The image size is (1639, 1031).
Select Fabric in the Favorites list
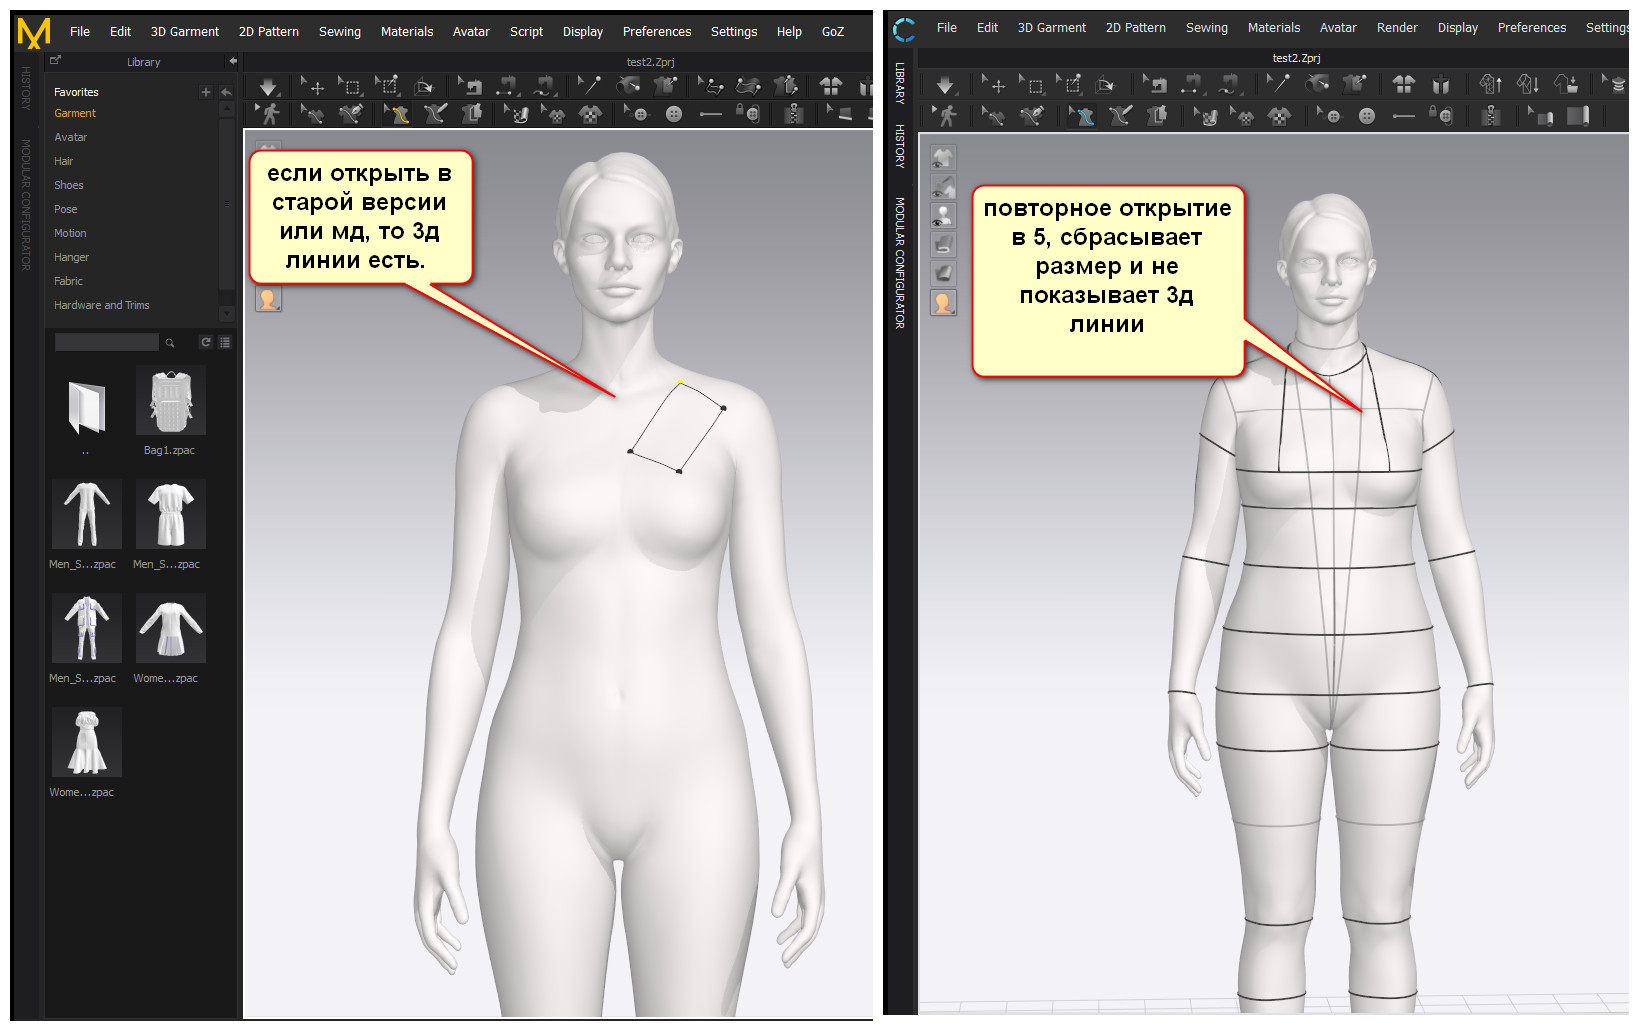click(69, 281)
